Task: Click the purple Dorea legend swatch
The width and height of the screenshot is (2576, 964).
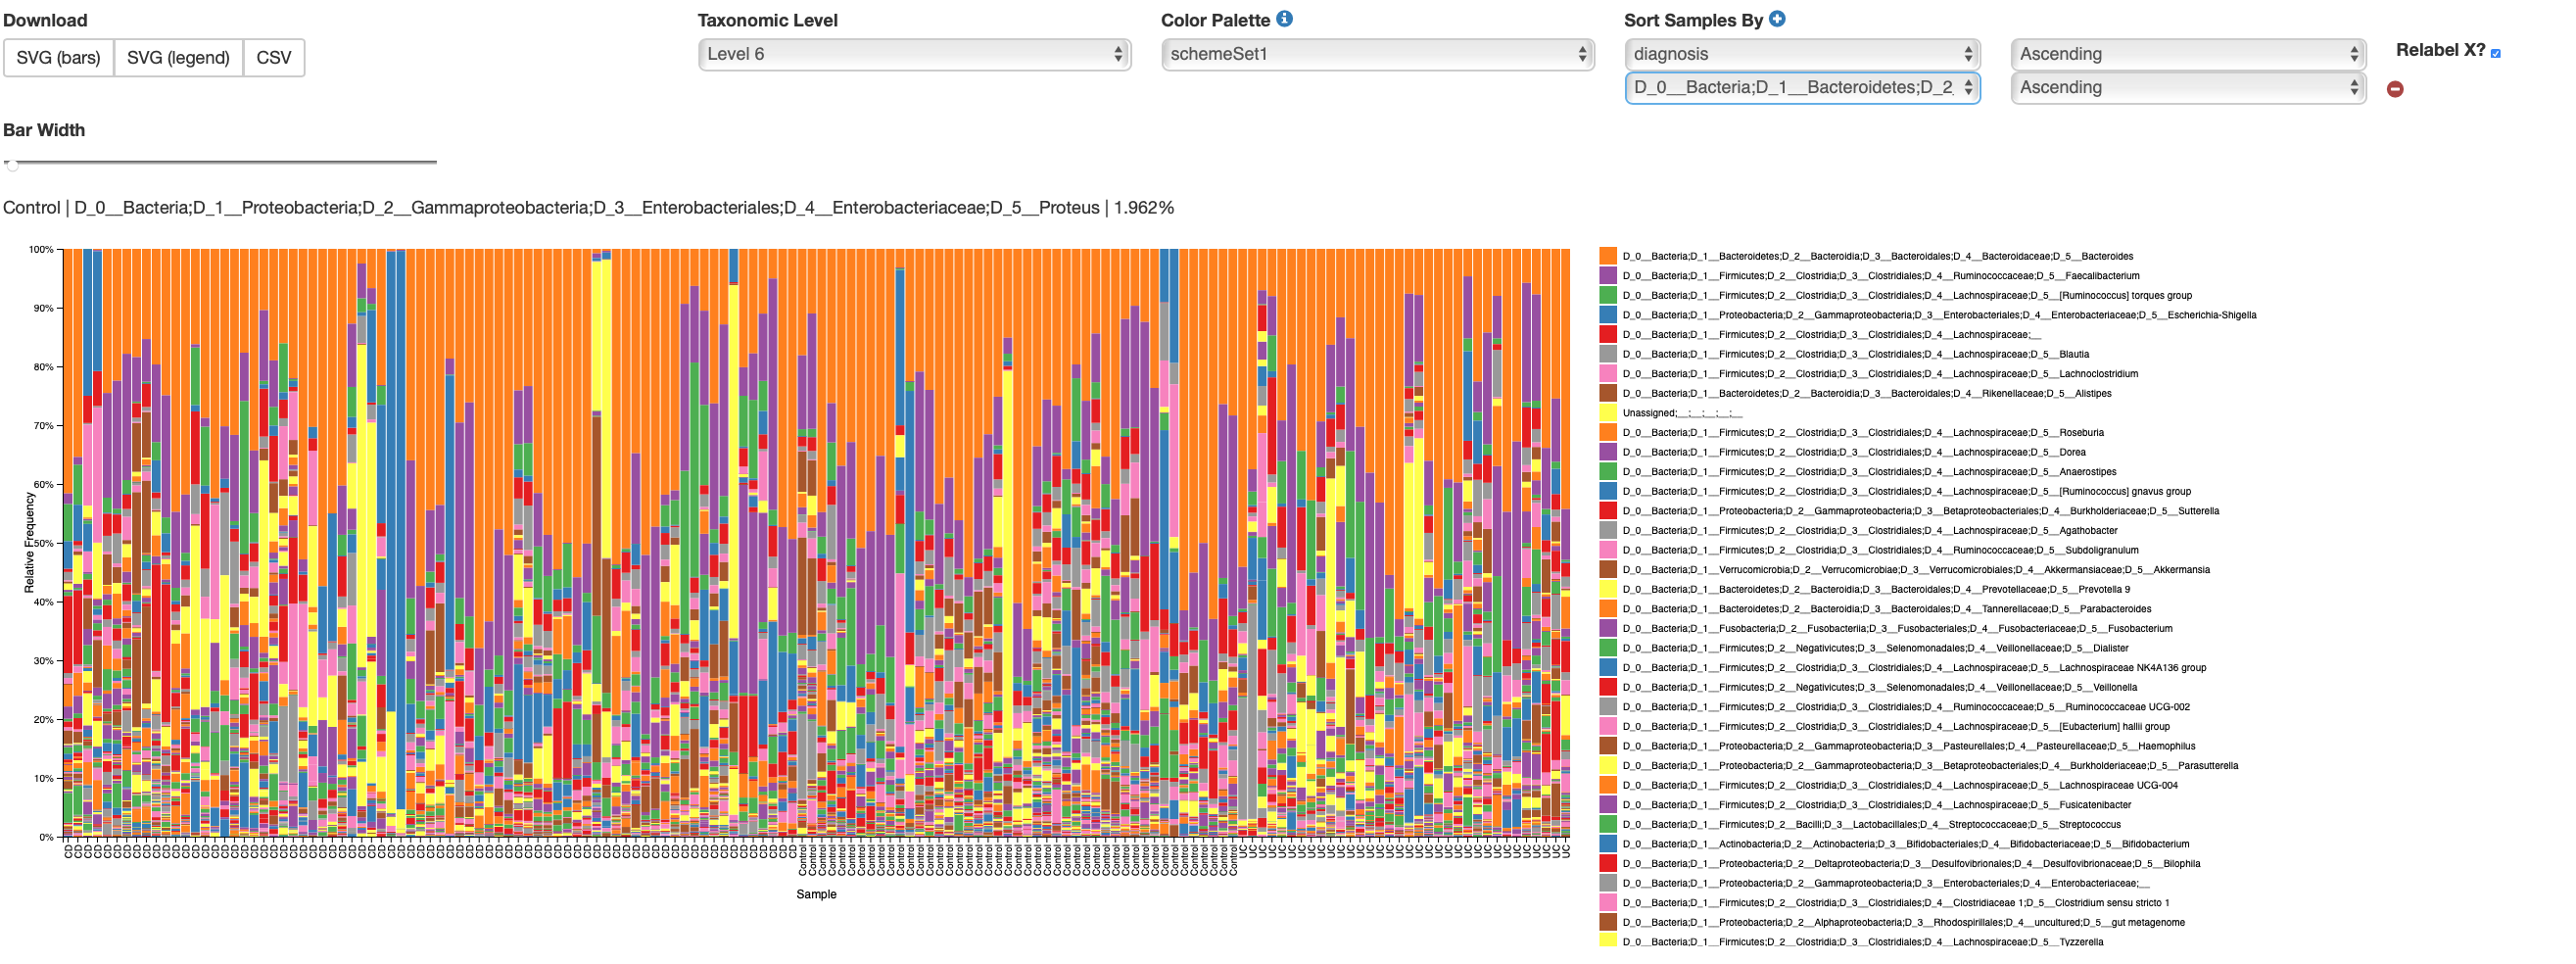Action: [1608, 452]
